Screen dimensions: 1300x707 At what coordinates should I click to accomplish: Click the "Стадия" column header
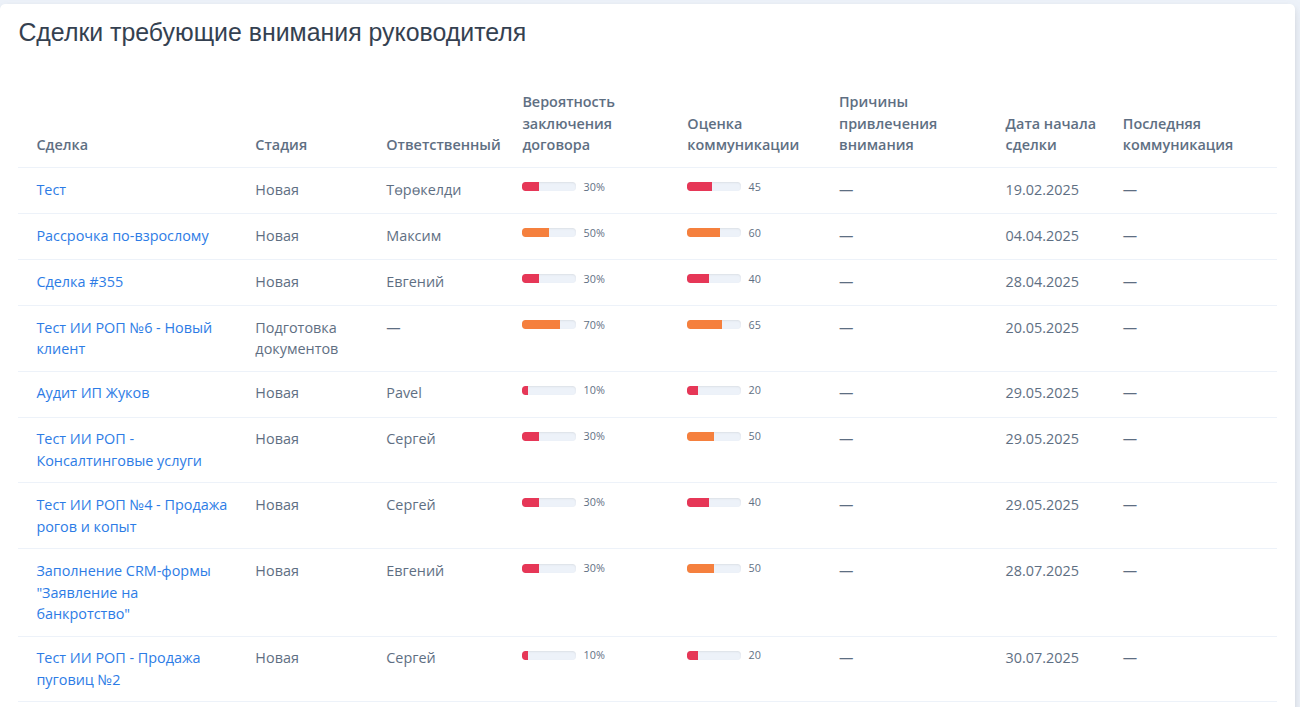point(281,145)
